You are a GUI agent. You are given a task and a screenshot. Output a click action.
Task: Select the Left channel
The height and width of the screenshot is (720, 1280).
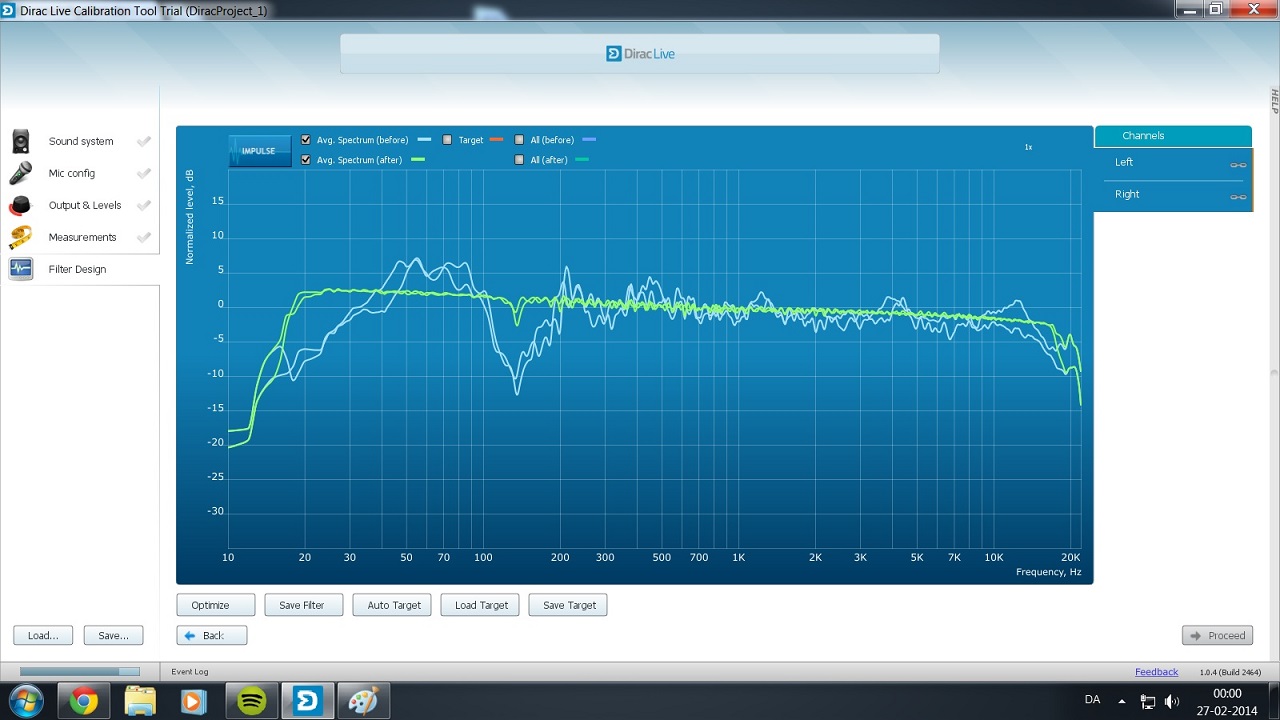[1173, 163]
